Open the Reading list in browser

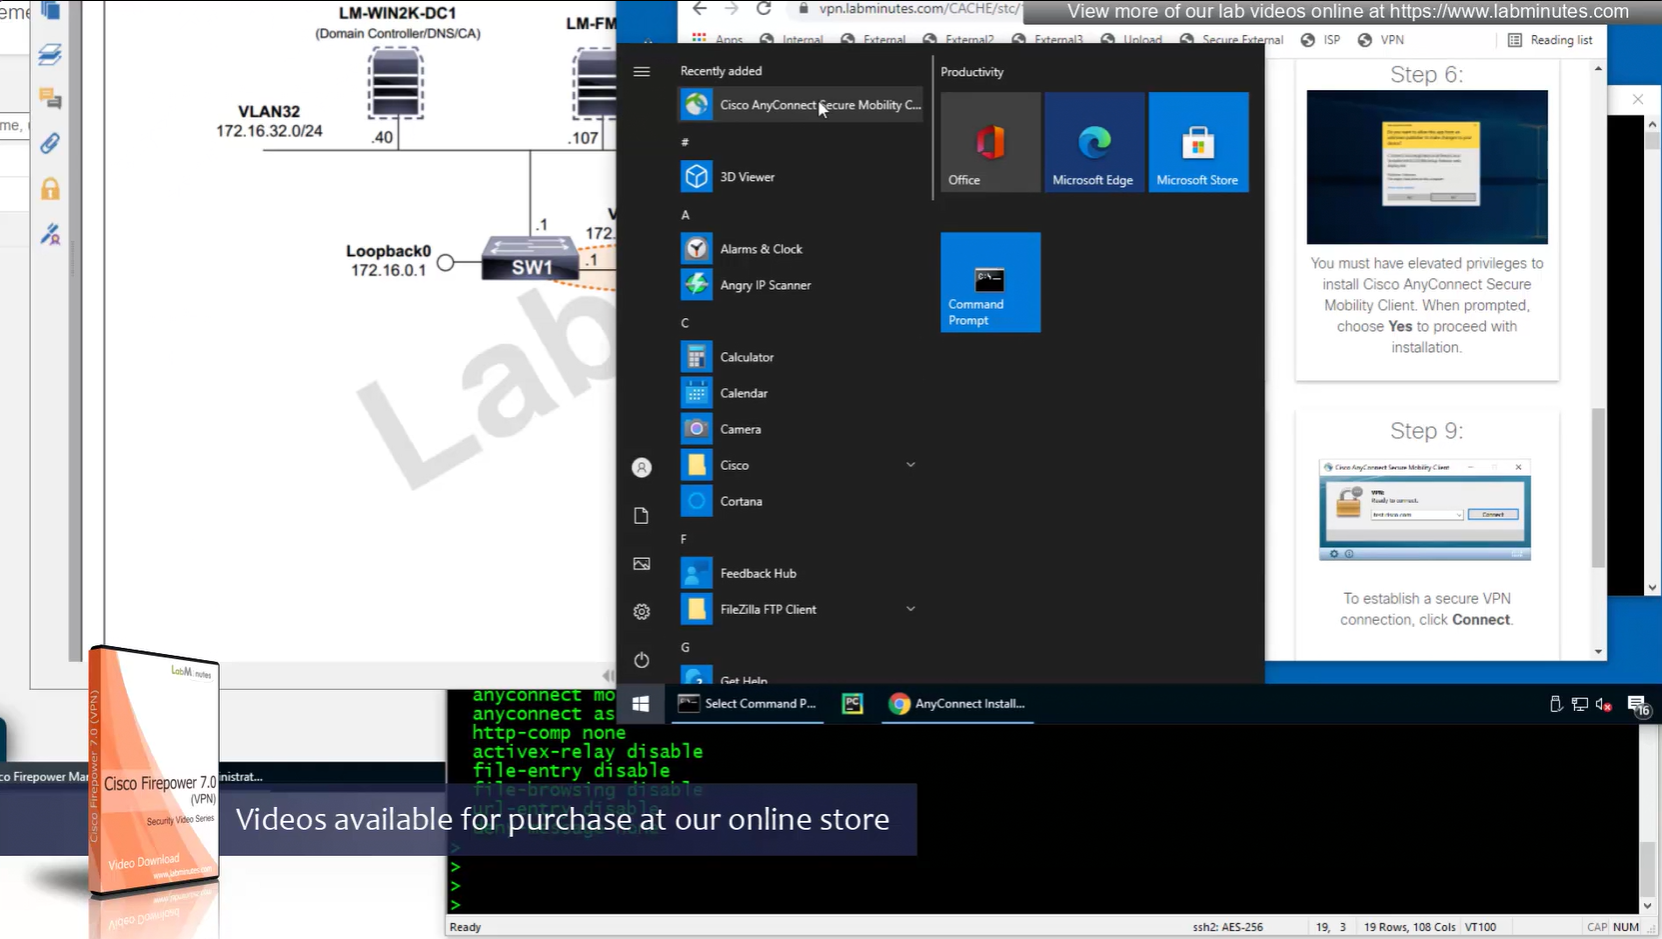point(1550,40)
